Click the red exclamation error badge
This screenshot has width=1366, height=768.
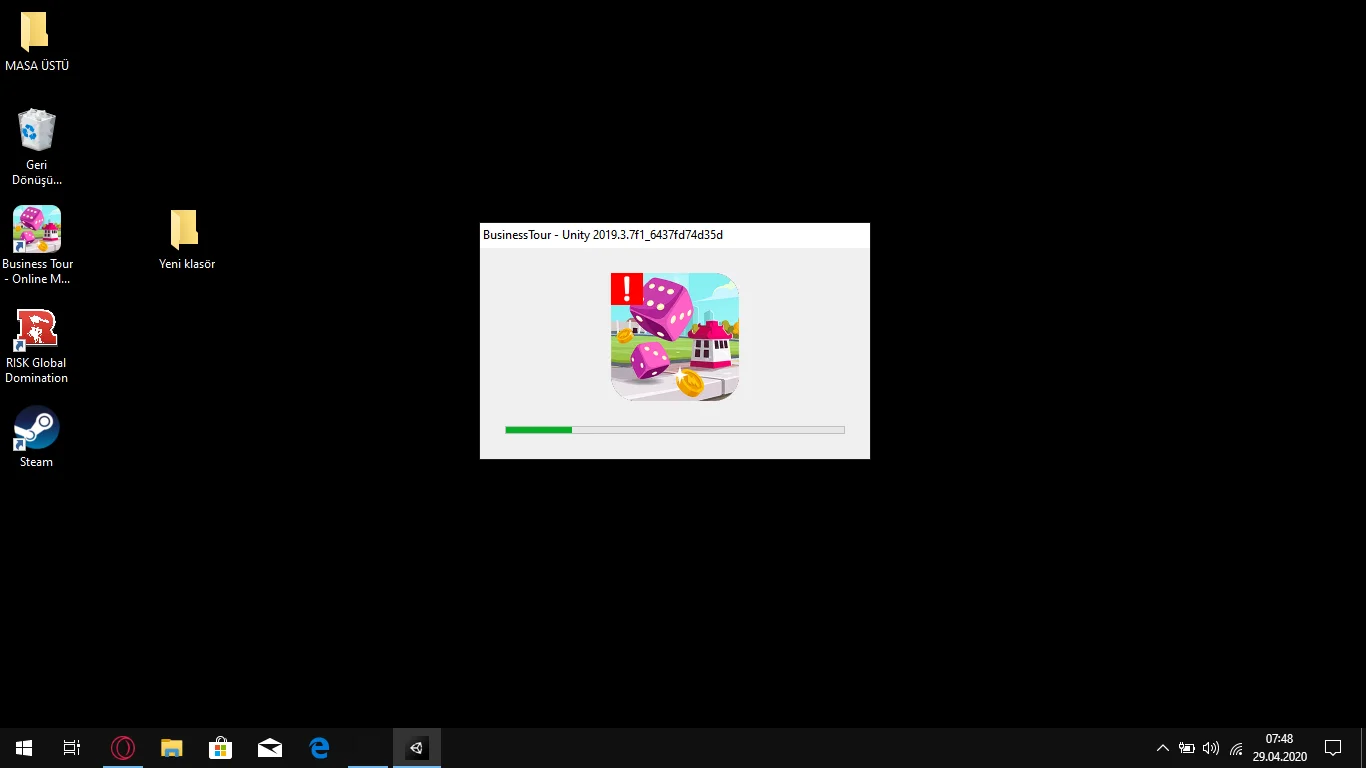(x=627, y=289)
